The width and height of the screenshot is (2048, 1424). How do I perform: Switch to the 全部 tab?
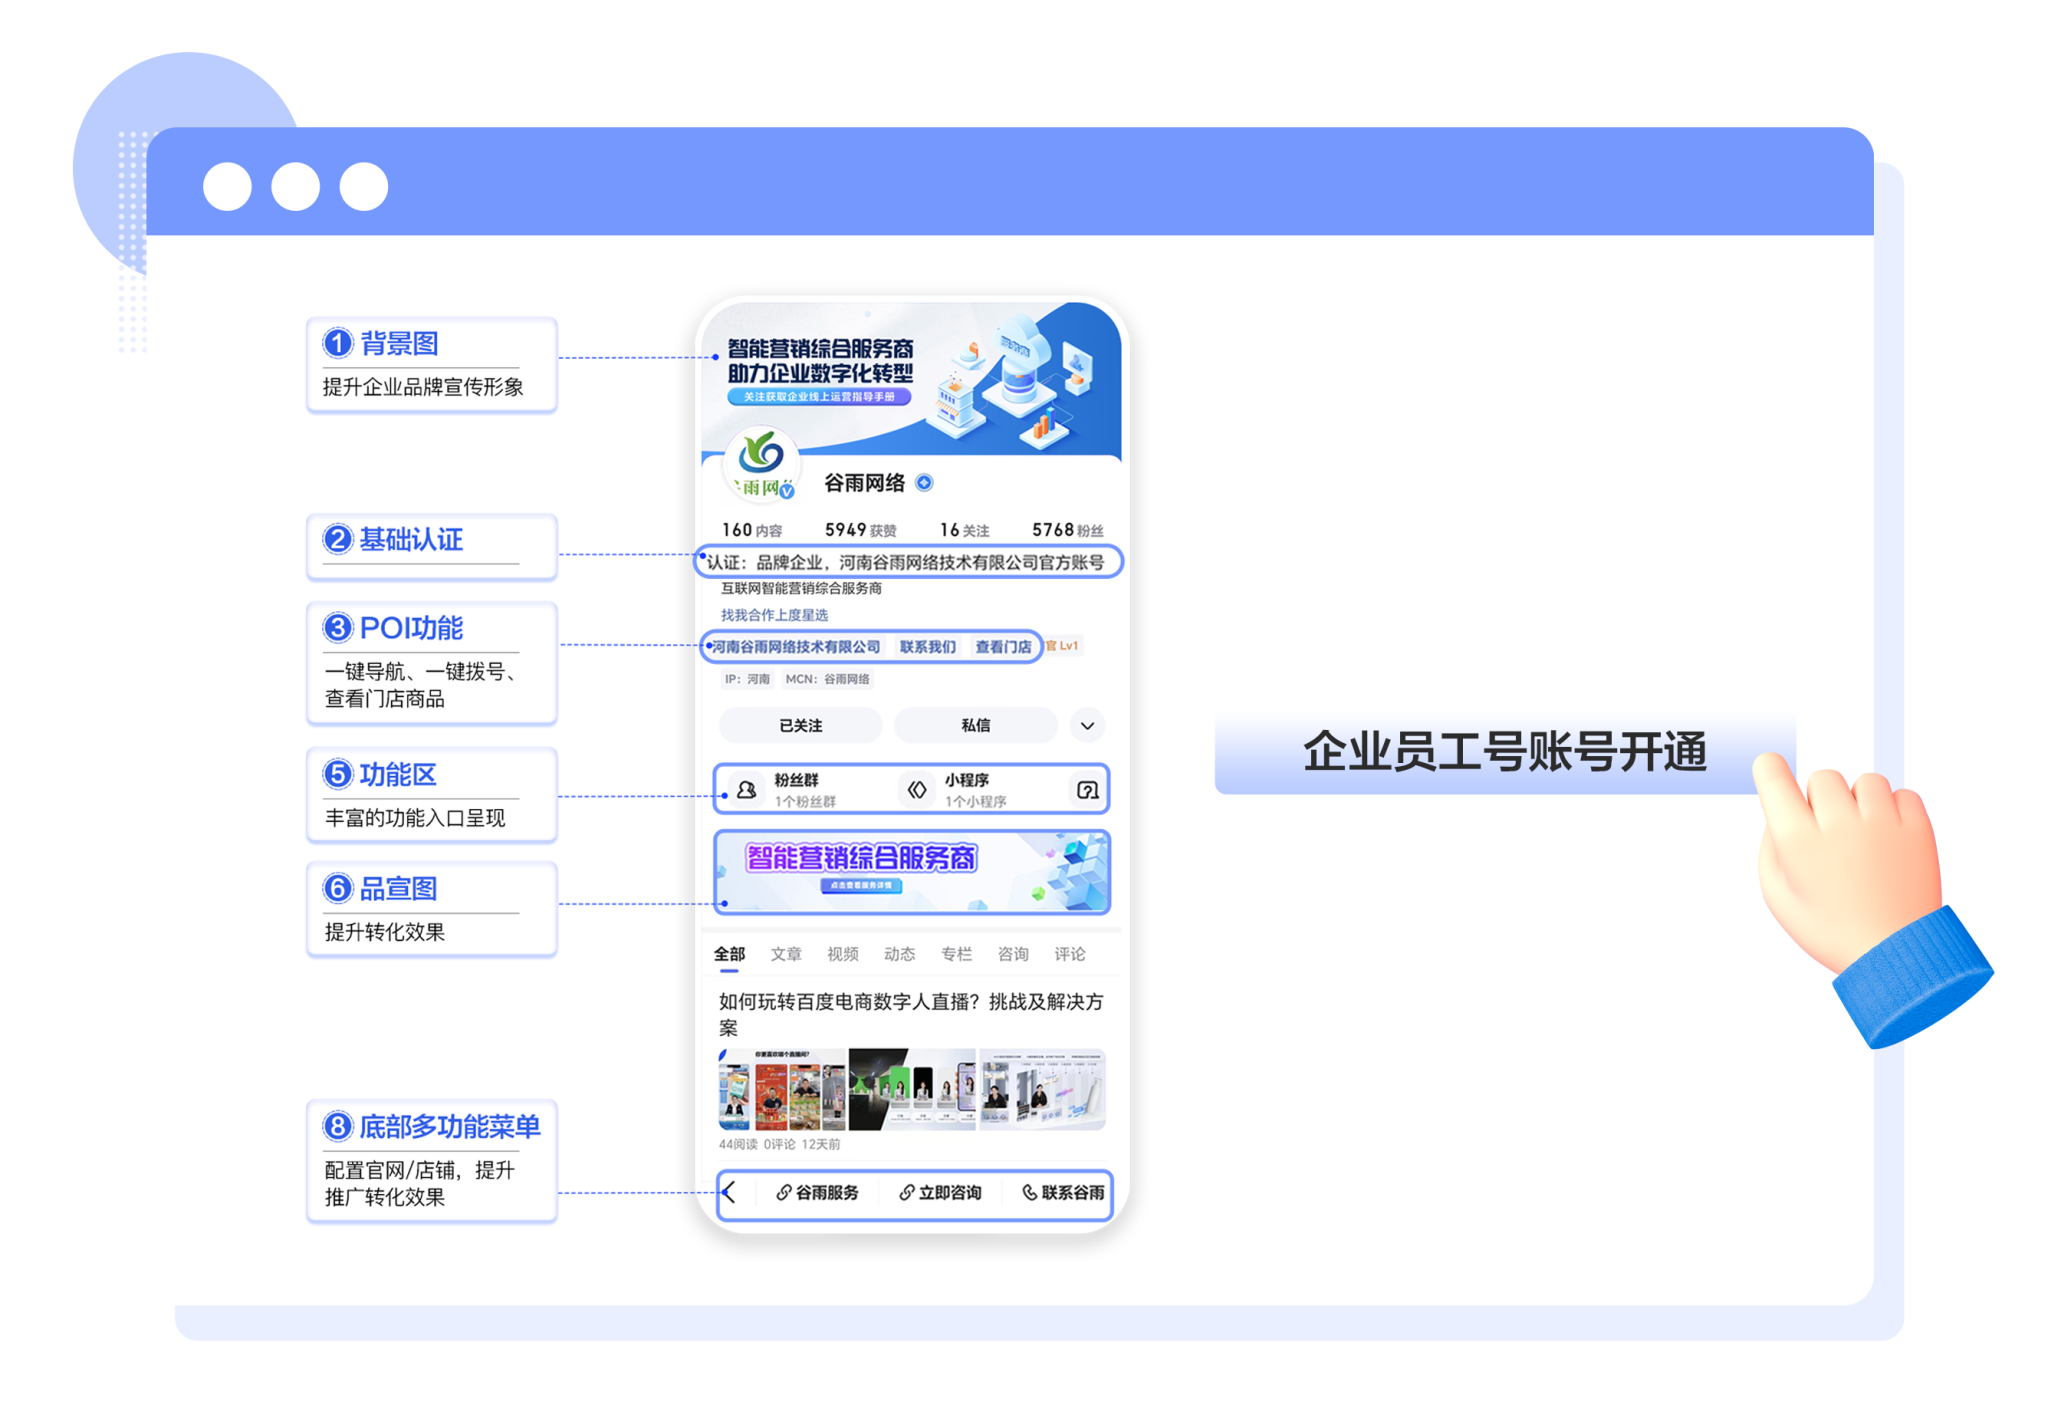(x=729, y=954)
